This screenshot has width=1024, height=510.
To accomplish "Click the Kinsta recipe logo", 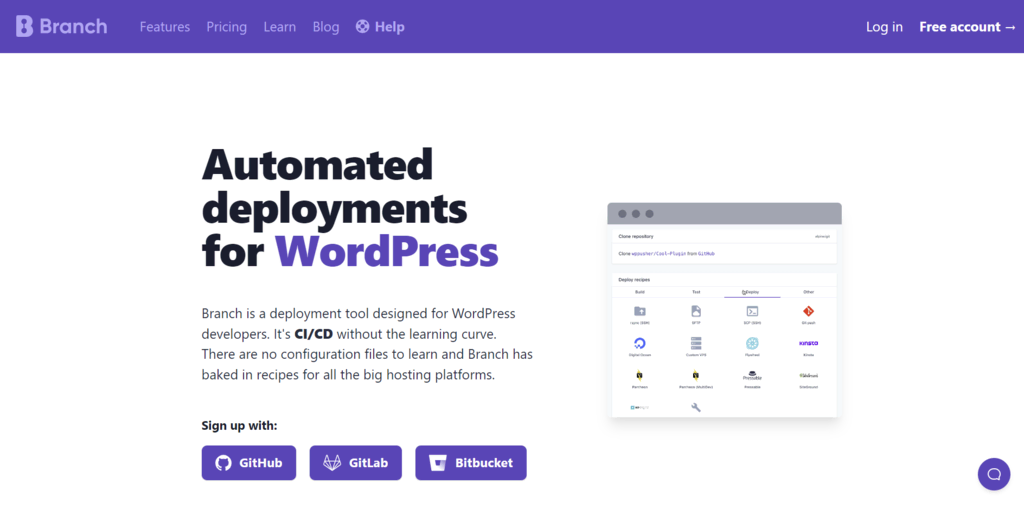I will point(808,343).
